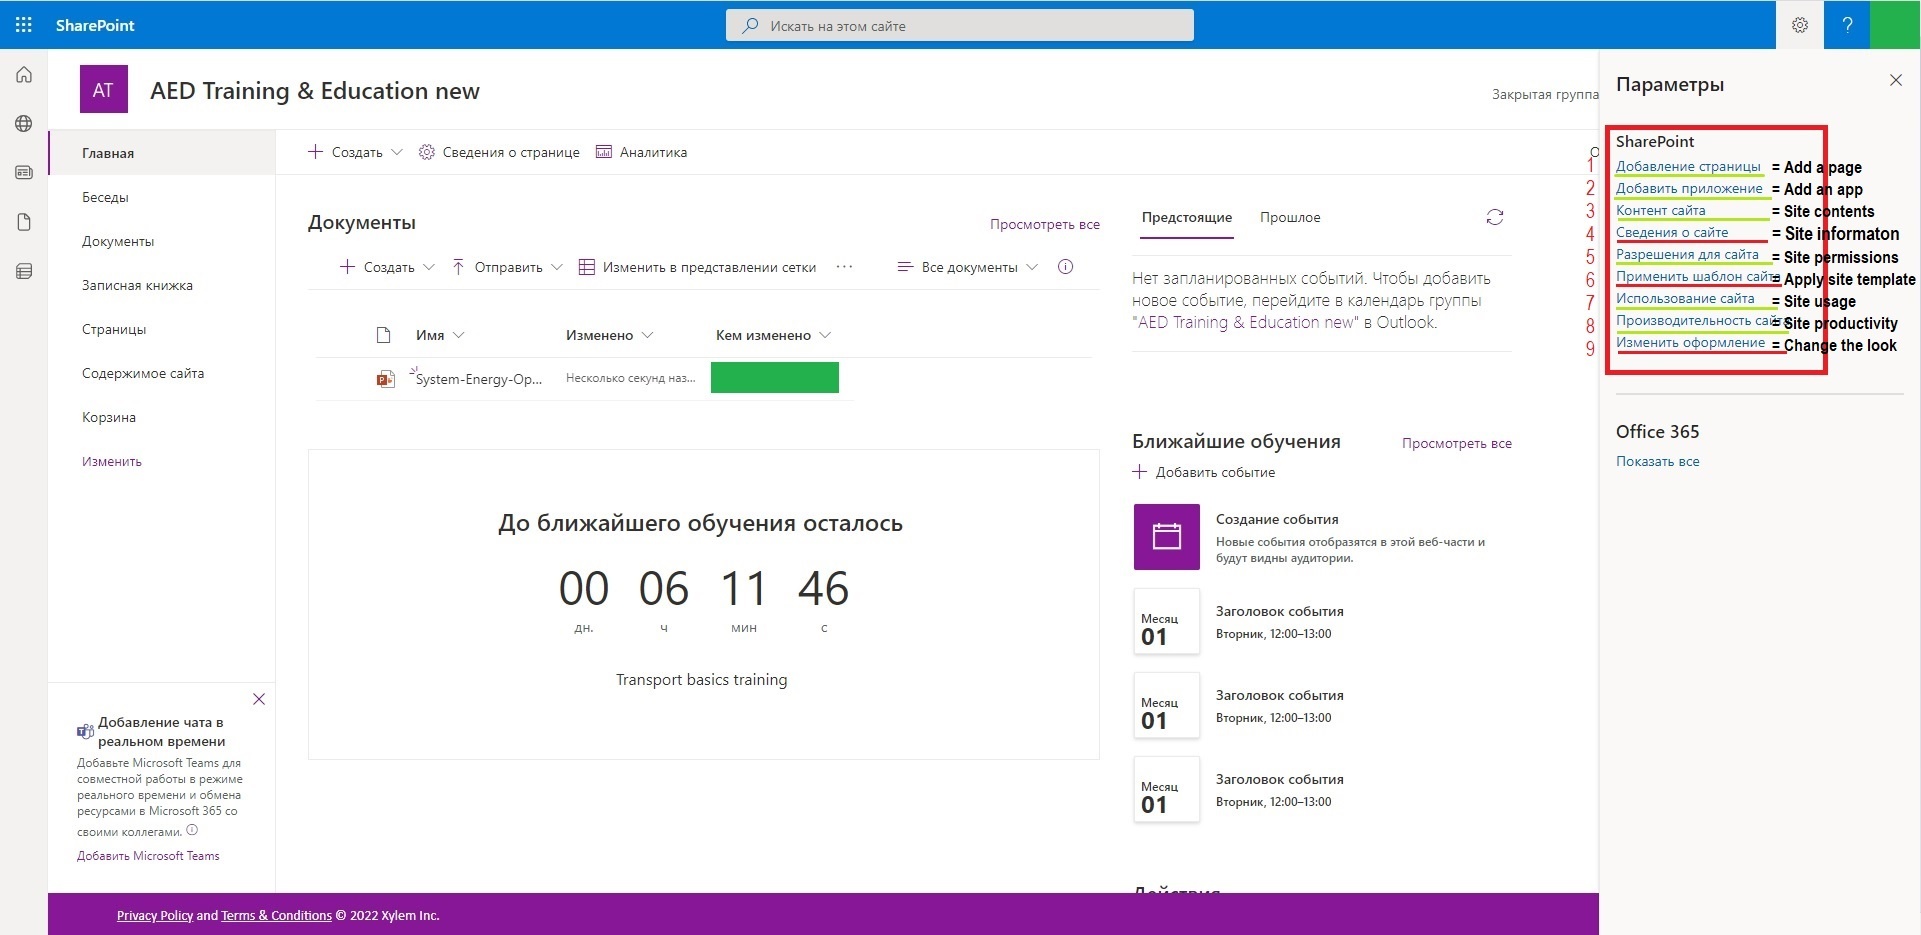The height and width of the screenshot is (935, 1921).
Task: Open the Documents toolbar ellipsis menu
Action: pos(844,267)
